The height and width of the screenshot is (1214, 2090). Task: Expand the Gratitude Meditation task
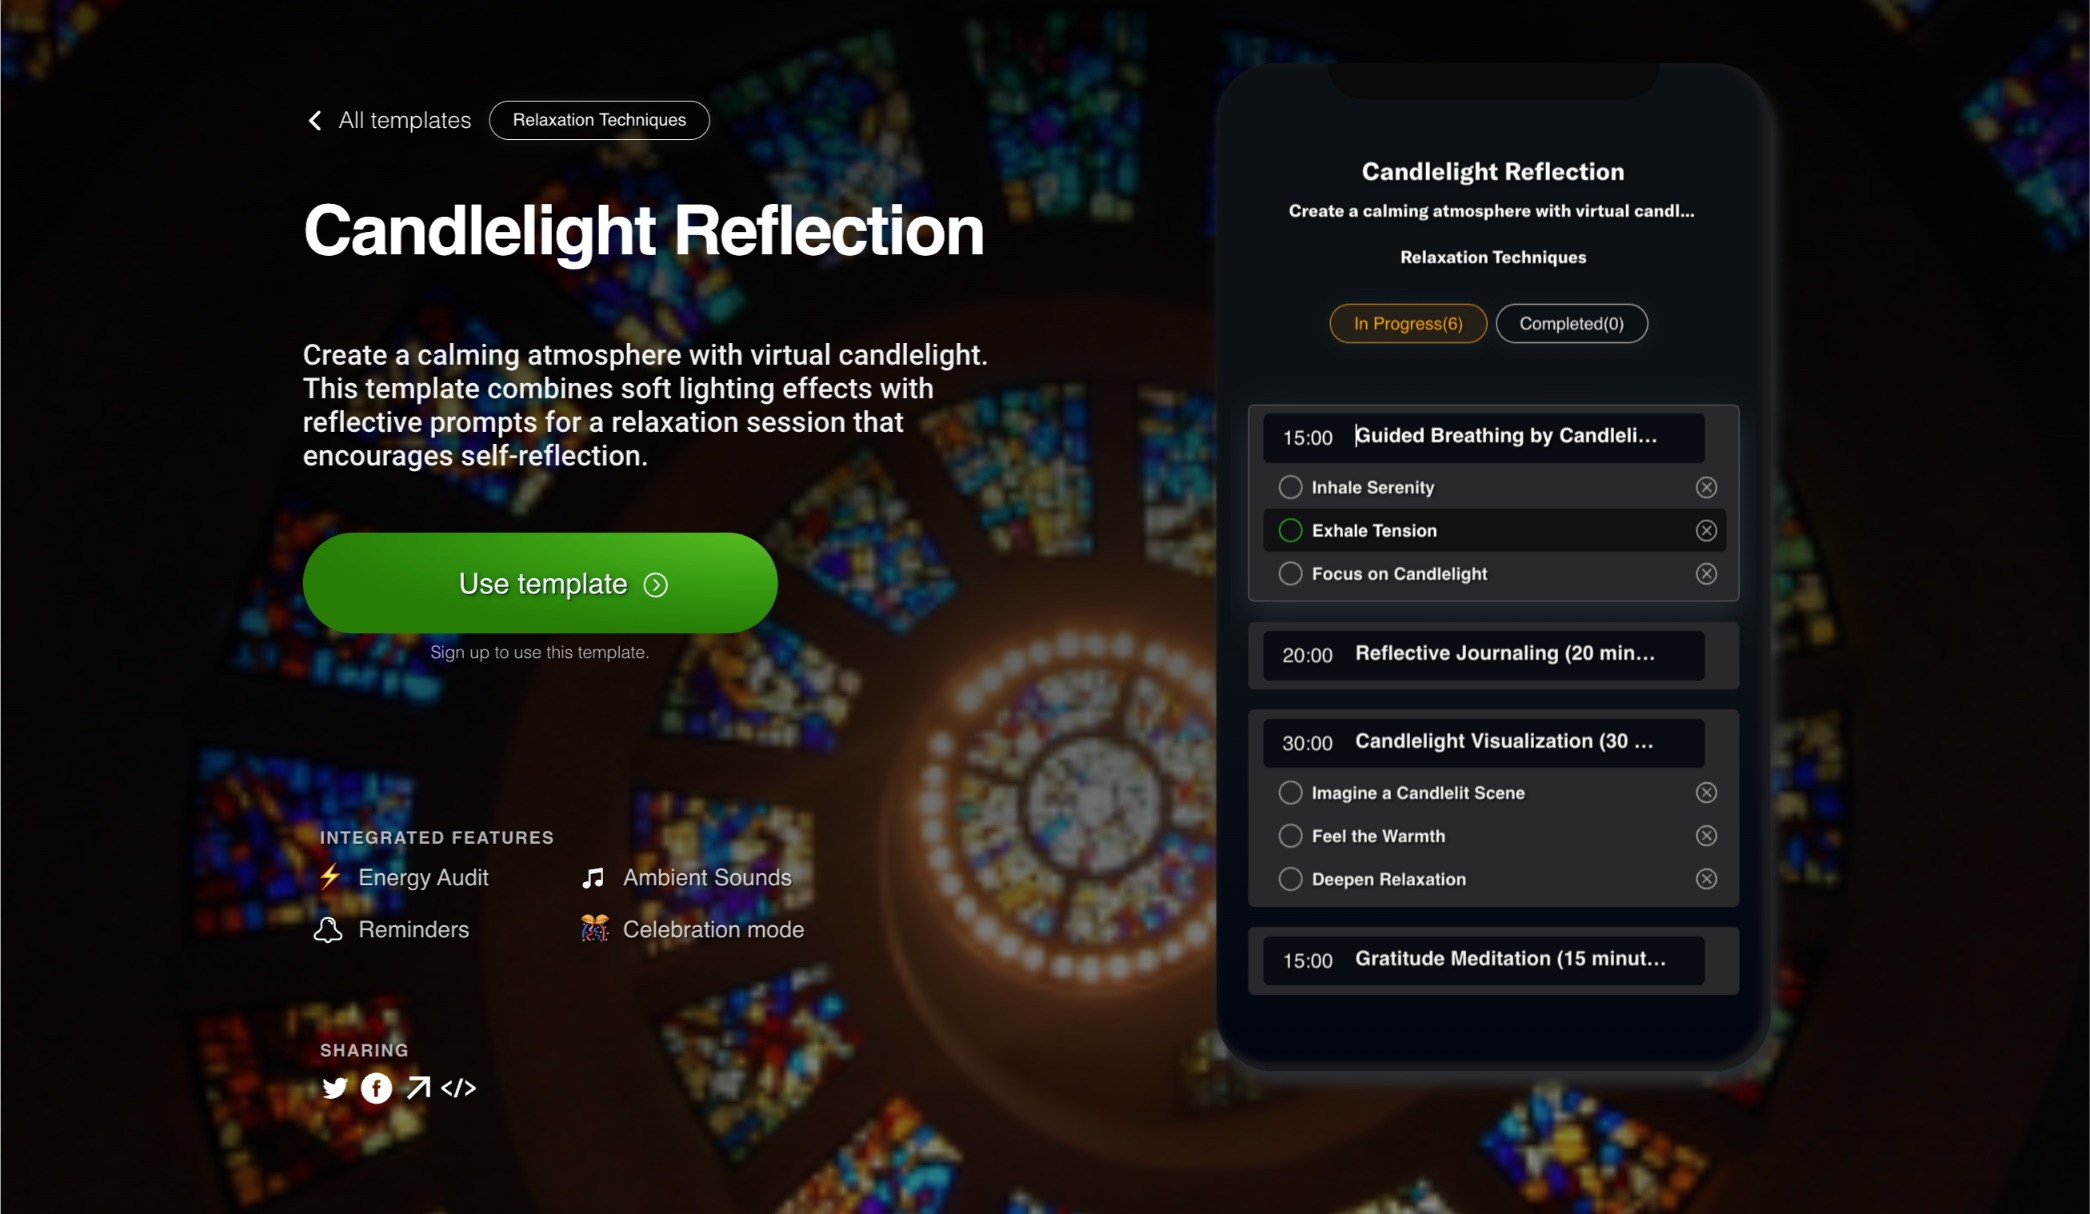tap(1484, 960)
